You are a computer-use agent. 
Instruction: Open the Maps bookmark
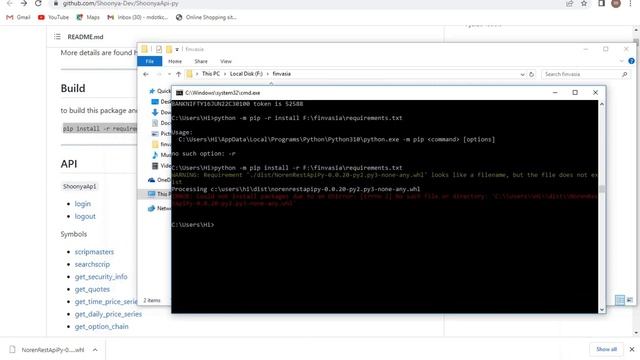coord(88,17)
